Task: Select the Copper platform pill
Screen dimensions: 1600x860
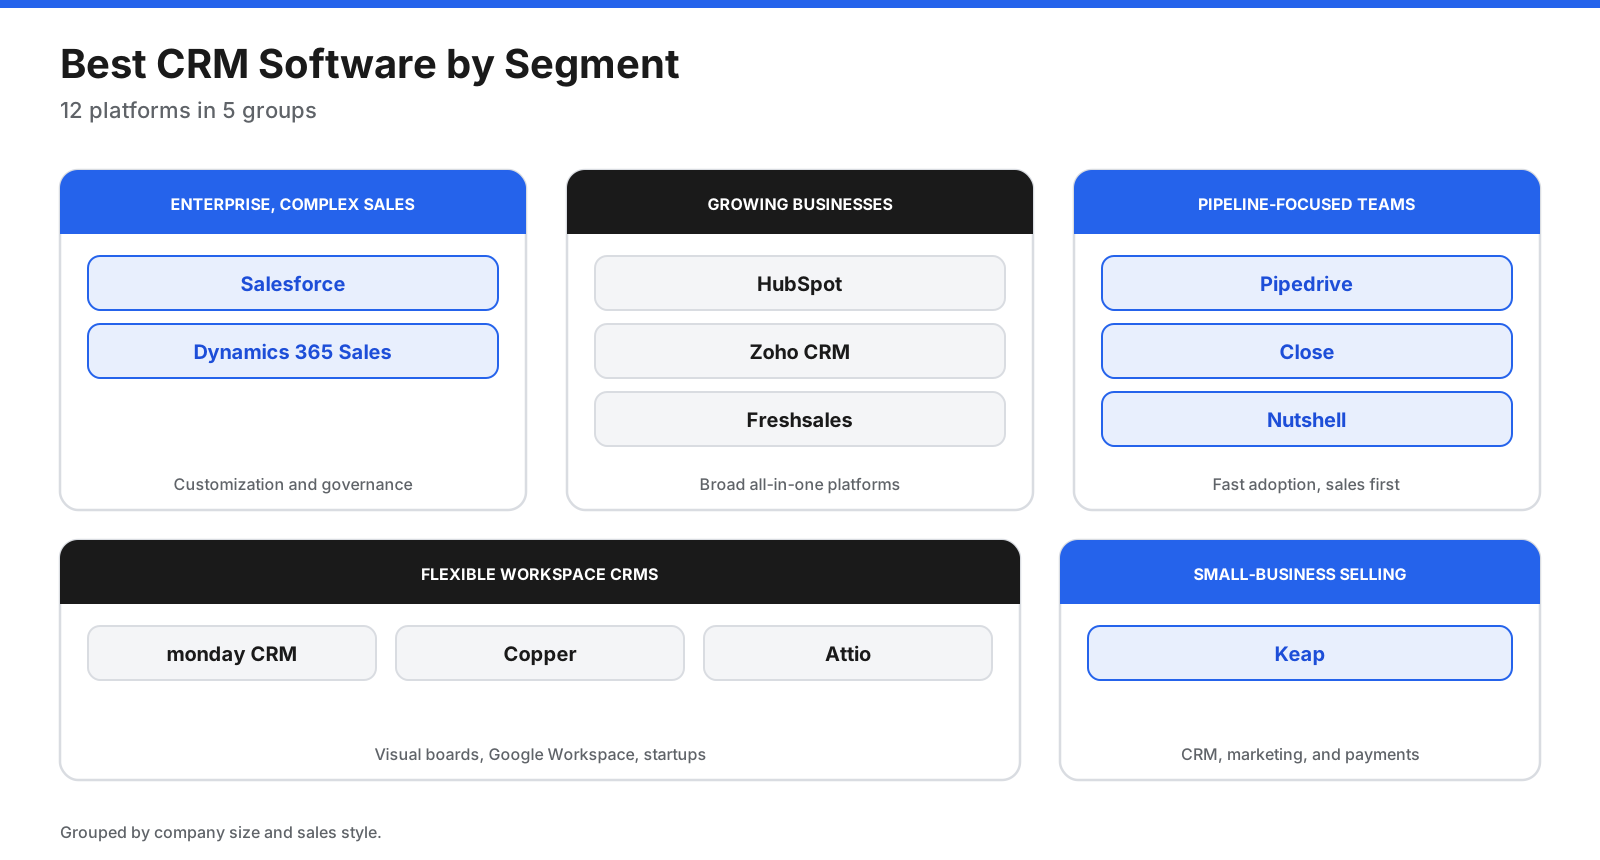Action: (540, 653)
